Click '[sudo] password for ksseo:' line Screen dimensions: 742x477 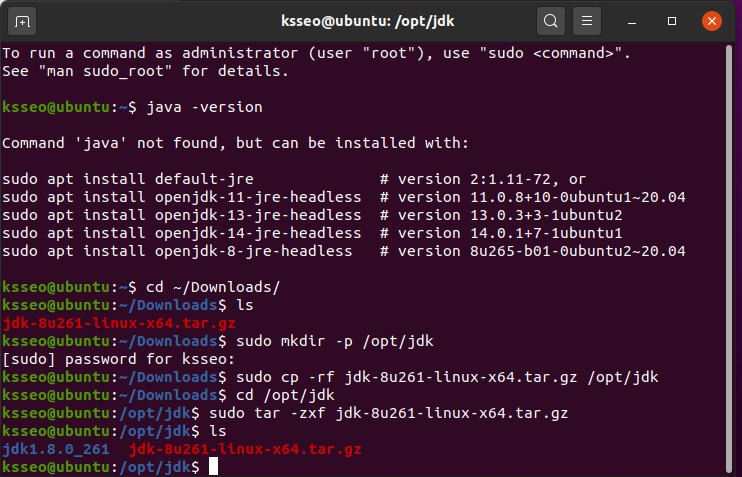(x=119, y=359)
